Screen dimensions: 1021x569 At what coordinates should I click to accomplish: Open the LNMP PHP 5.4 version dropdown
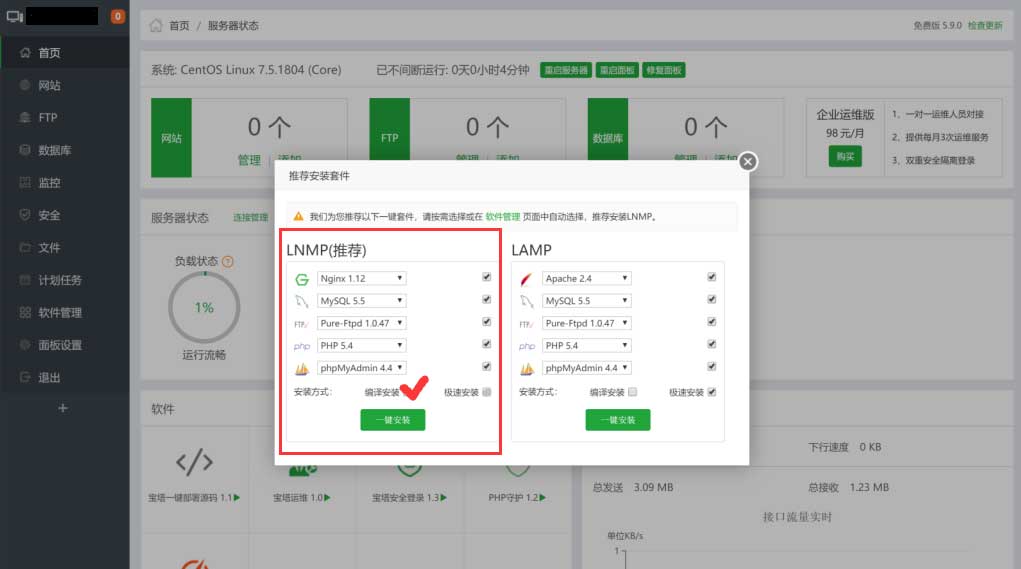point(361,345)
